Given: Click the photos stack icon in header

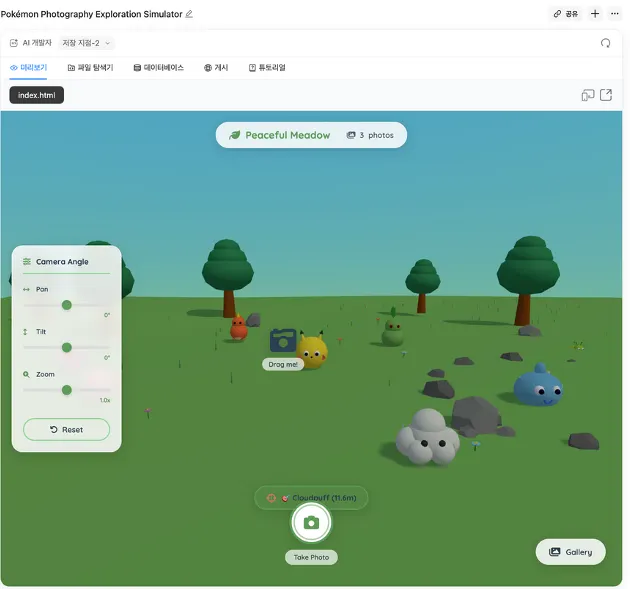Looking at the screenshot, I should 351,135.
